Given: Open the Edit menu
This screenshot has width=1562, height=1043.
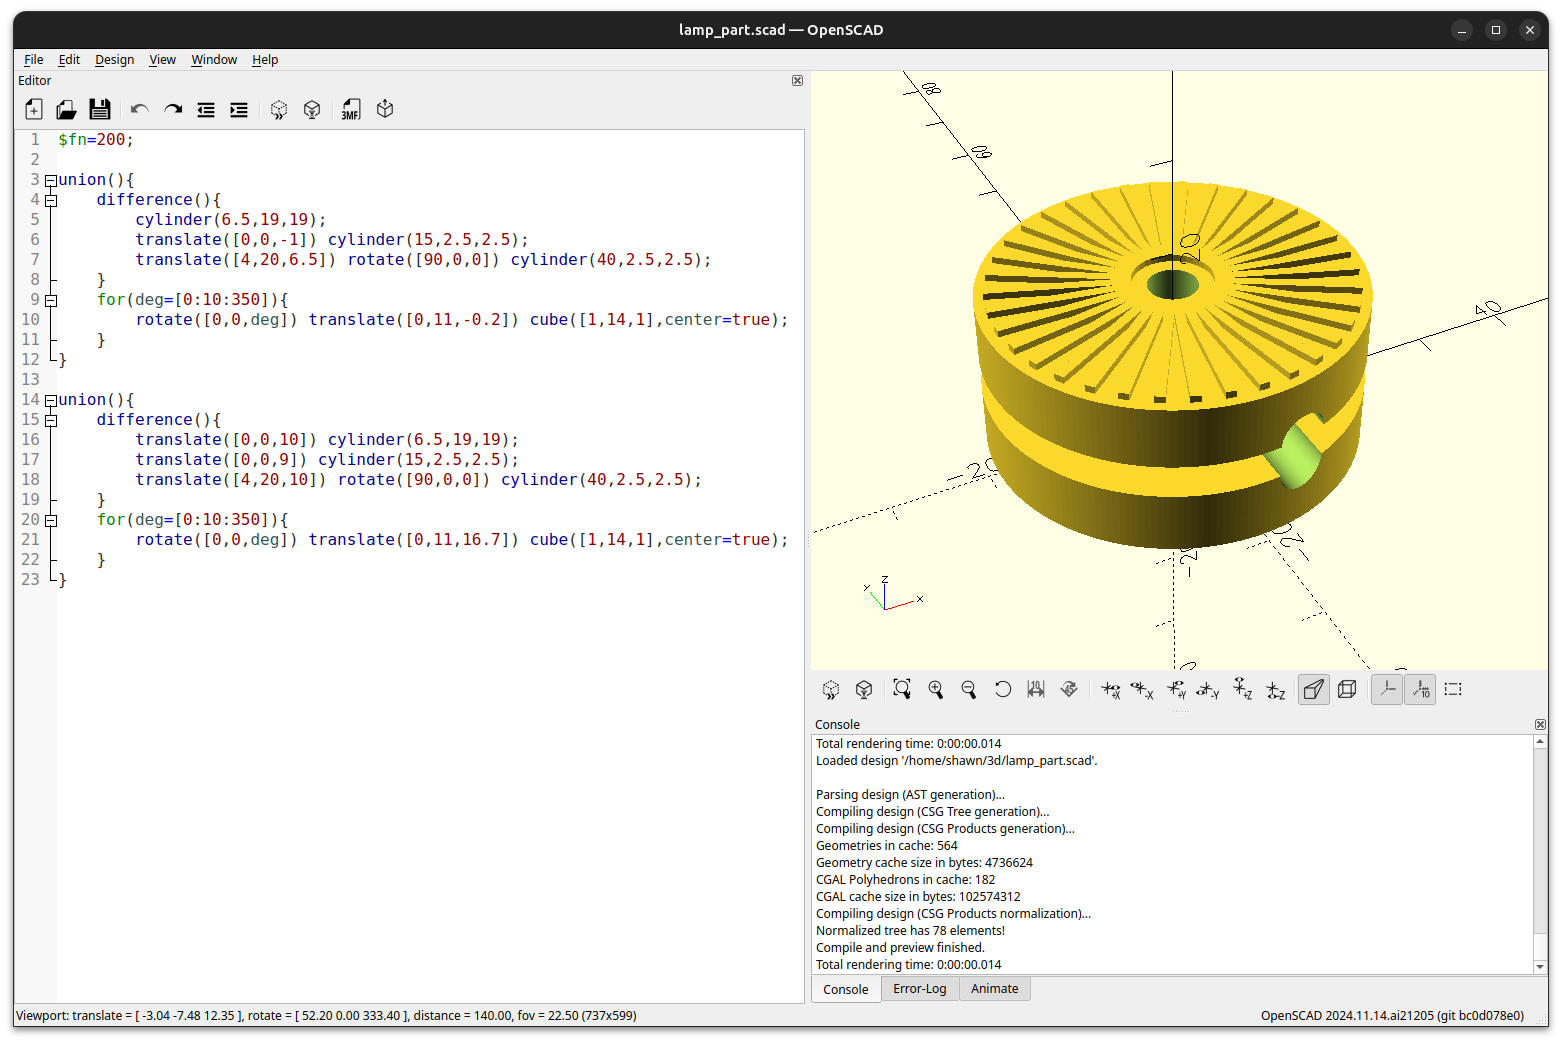Looking at the screenshot, I should click(69, 60).
